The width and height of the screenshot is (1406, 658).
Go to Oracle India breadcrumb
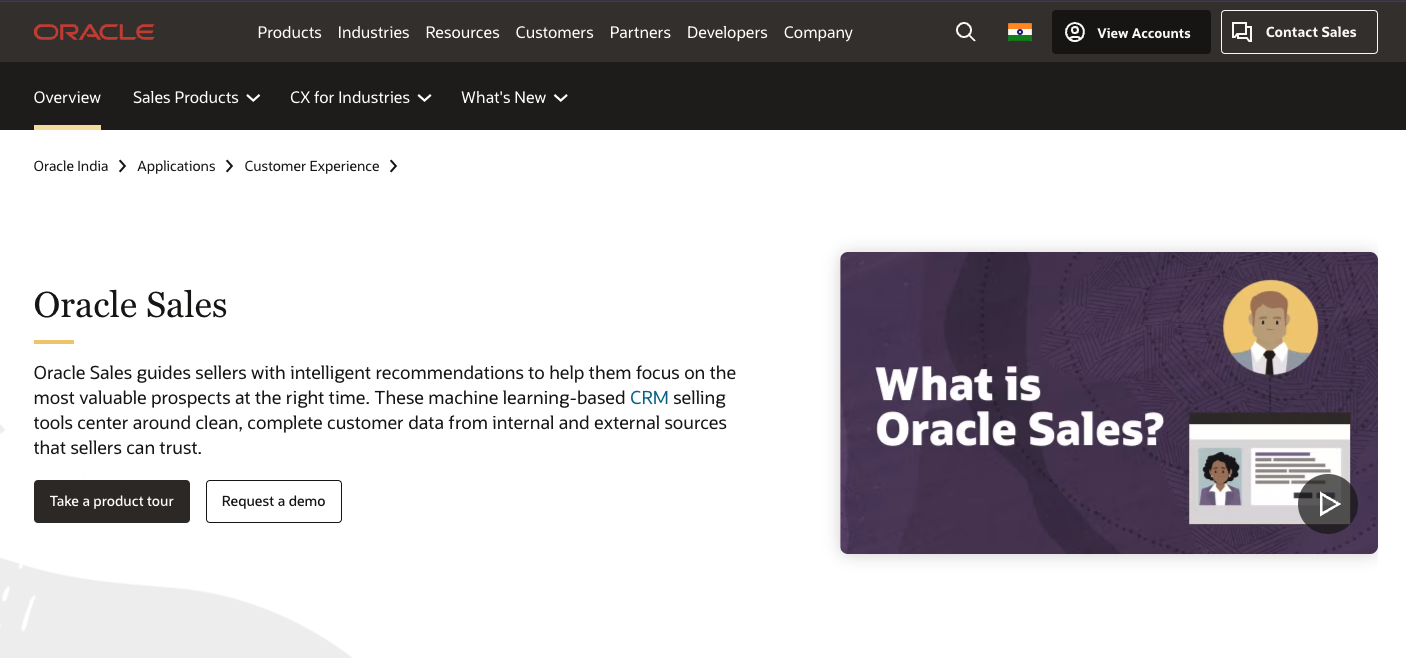pos(71,166)
